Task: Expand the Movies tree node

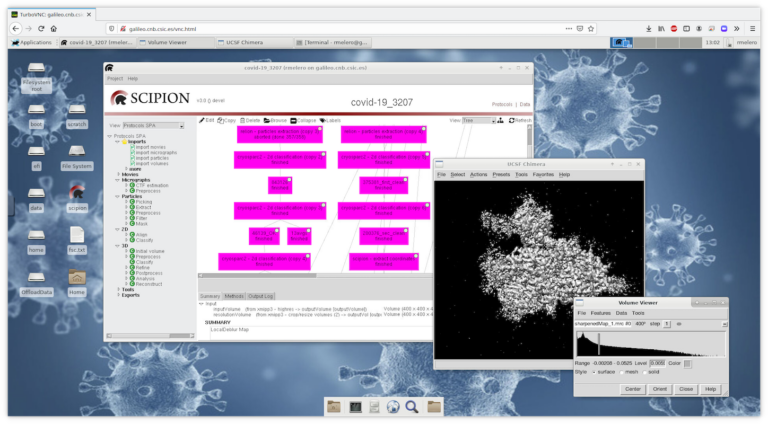Action: pos(118,174)
